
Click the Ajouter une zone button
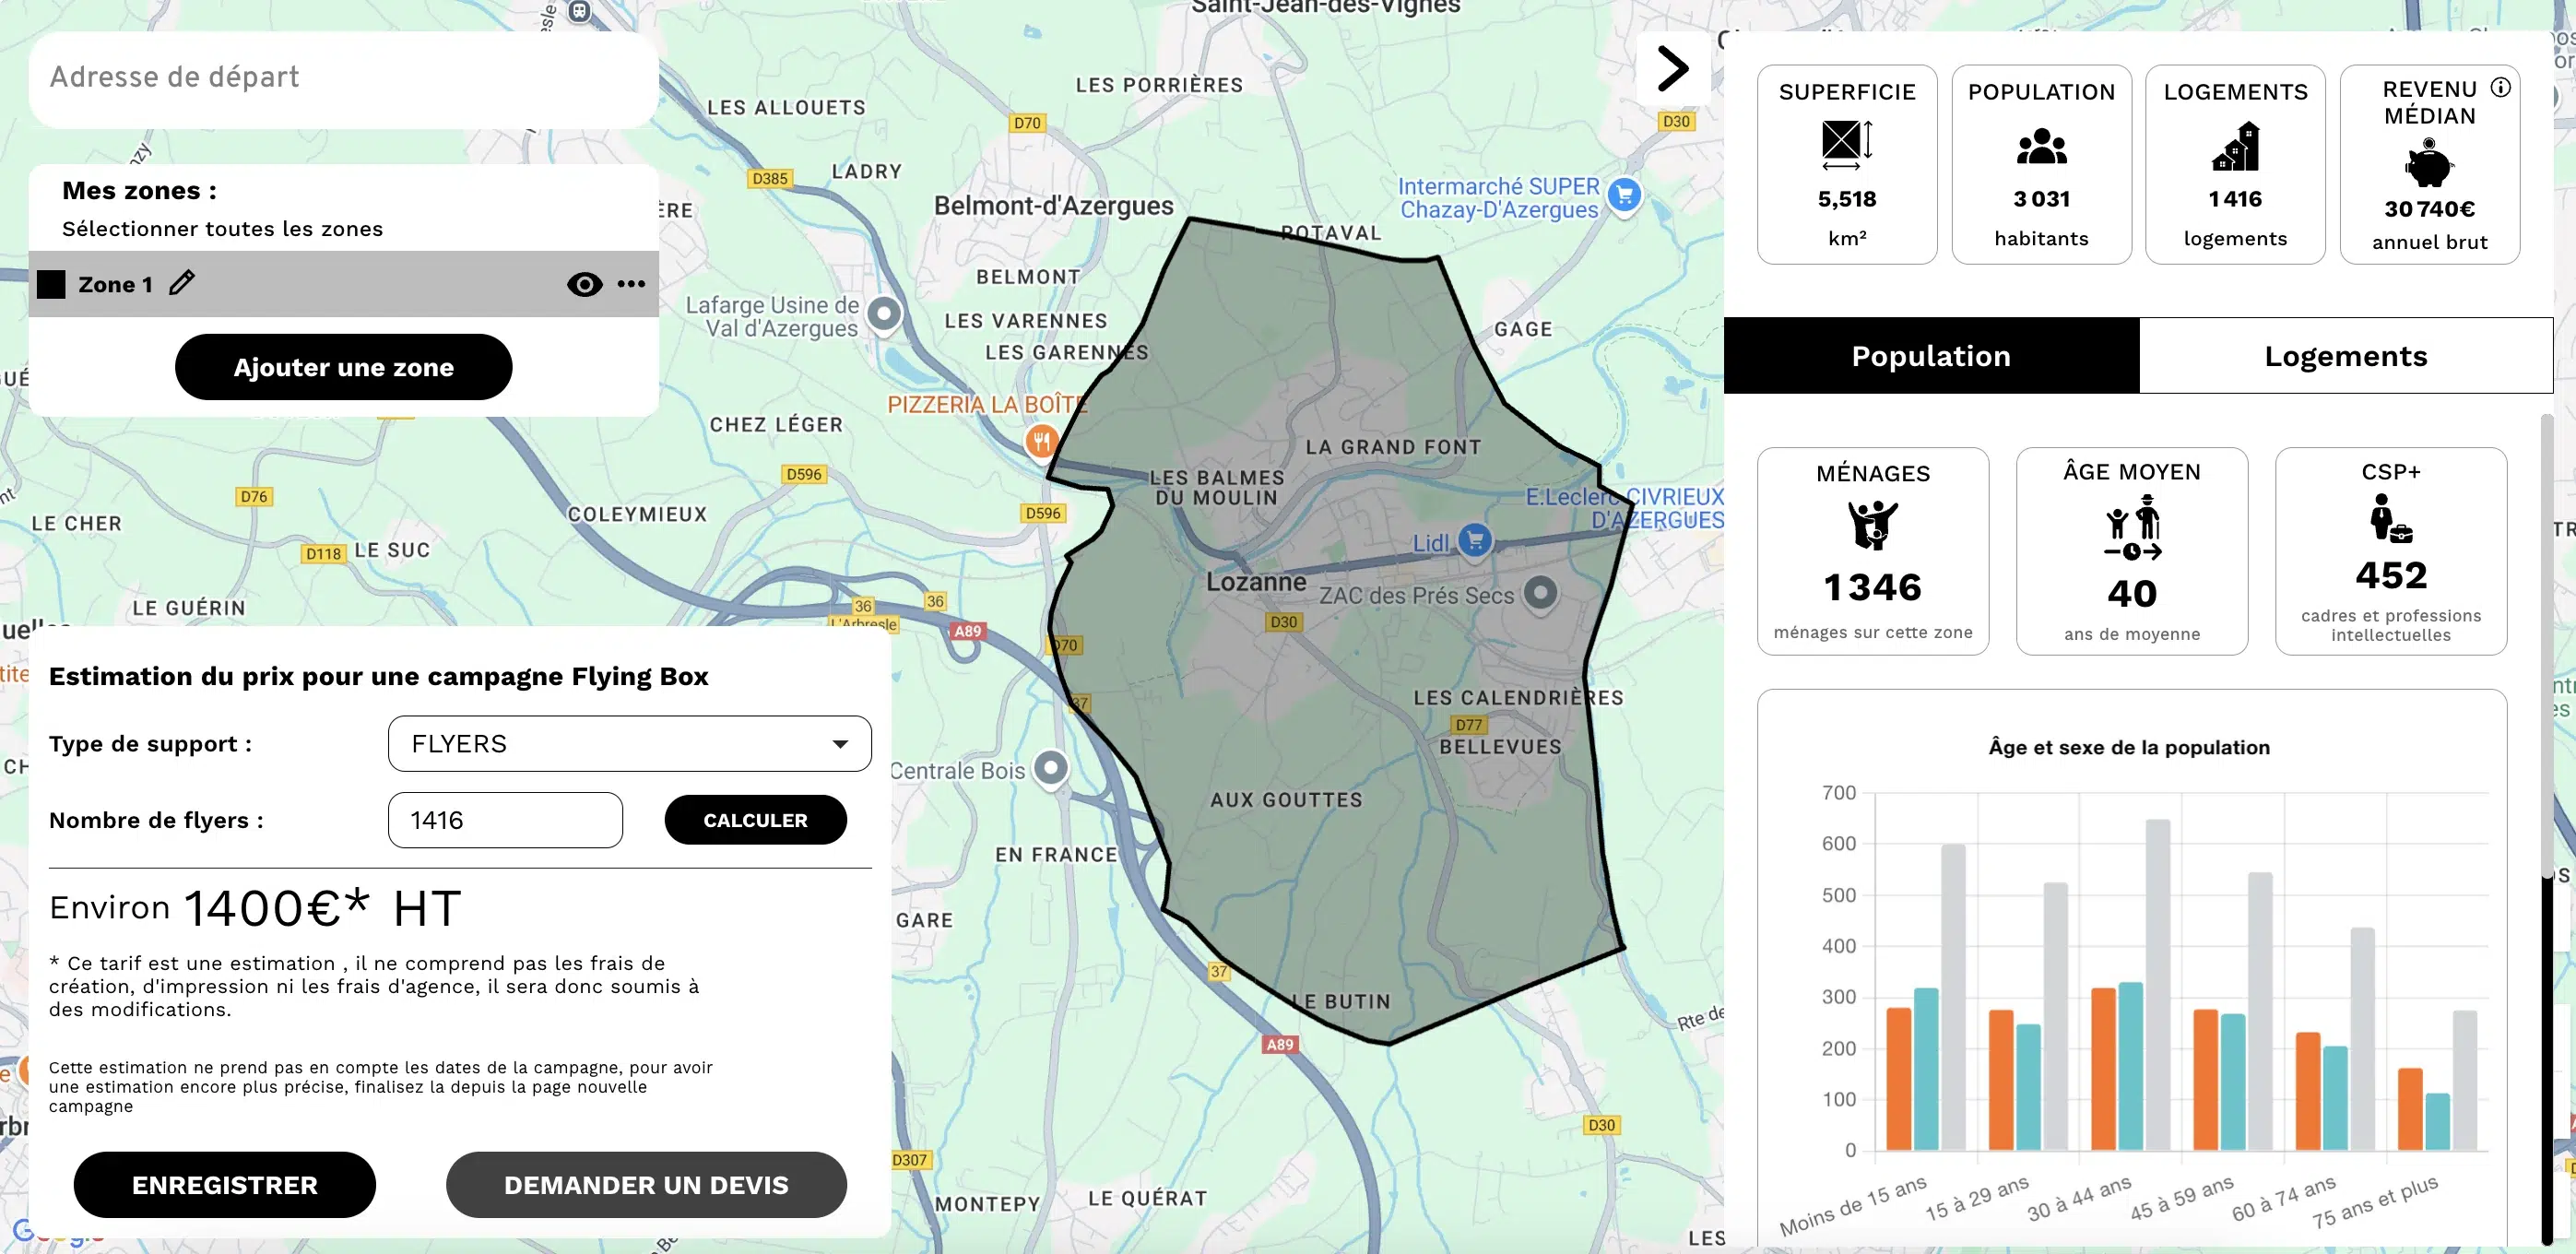[x=343, y=366]
